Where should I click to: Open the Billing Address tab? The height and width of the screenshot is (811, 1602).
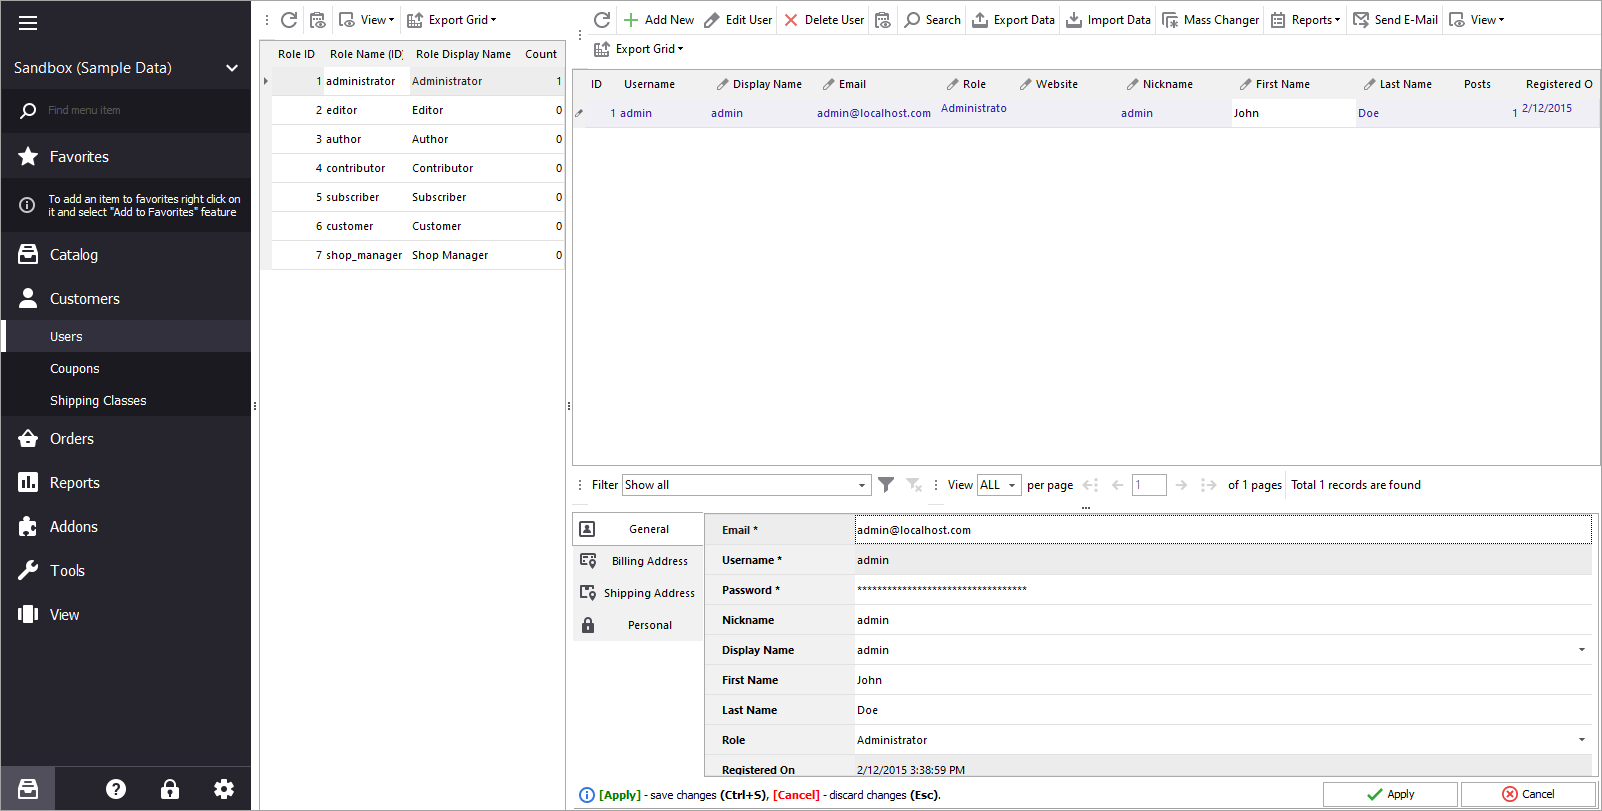coord(649,561)
